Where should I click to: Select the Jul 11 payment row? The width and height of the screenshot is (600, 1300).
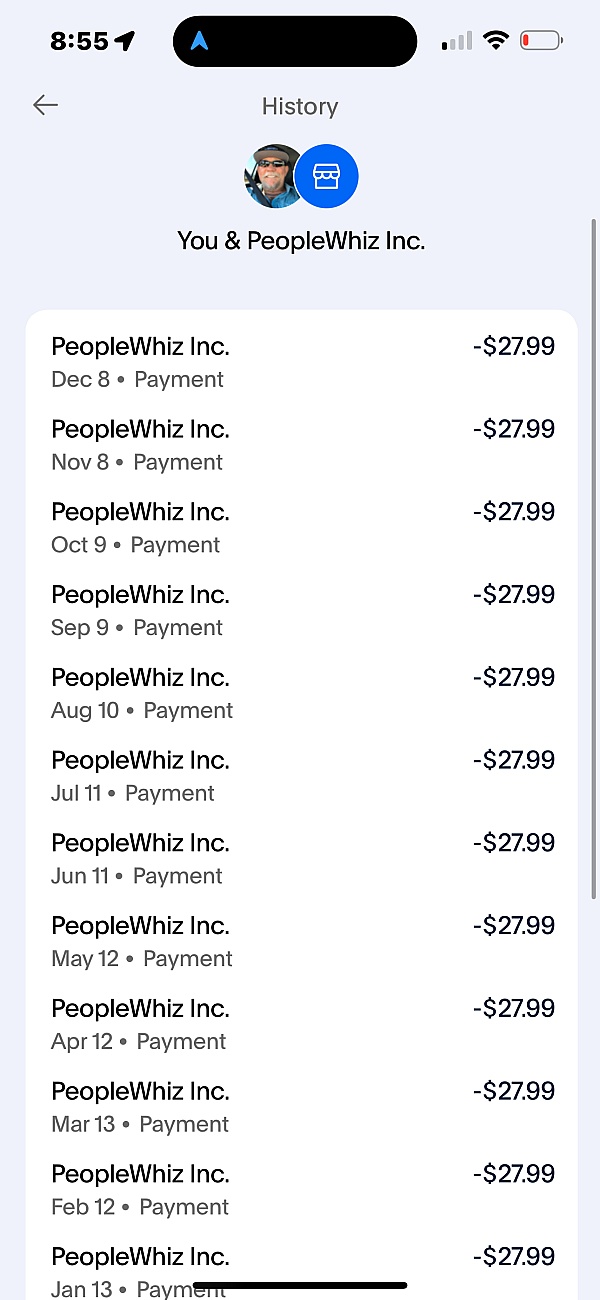tap(301, 777)
